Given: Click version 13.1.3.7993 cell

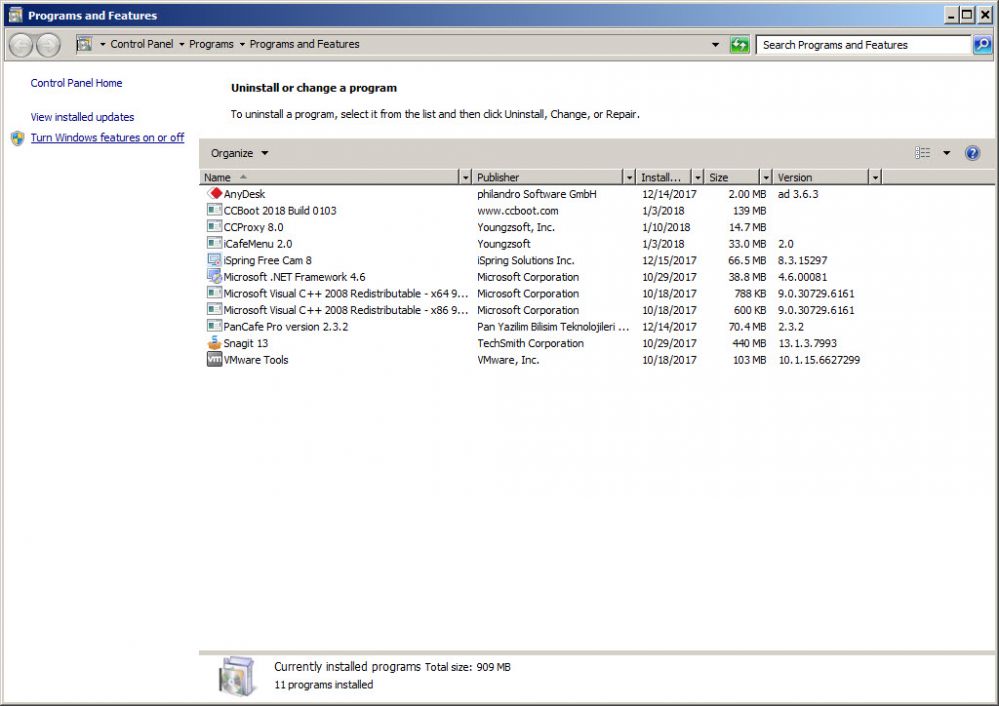Looking at the screenshot, I should pos(807,343).
